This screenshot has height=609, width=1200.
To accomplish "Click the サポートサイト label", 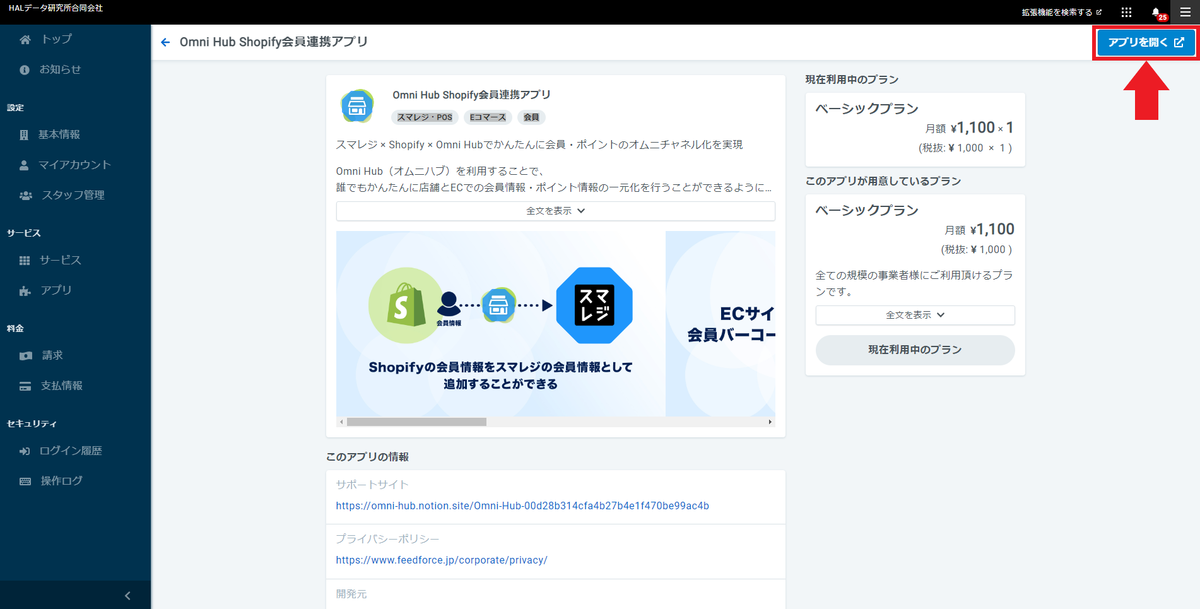I will [372, 485].
